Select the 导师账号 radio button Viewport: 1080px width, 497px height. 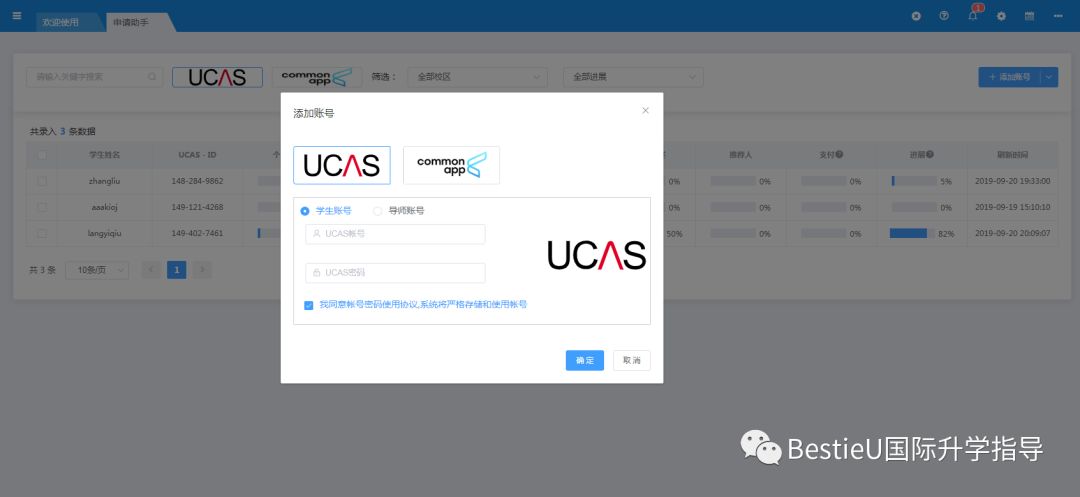tap(377, 211)
